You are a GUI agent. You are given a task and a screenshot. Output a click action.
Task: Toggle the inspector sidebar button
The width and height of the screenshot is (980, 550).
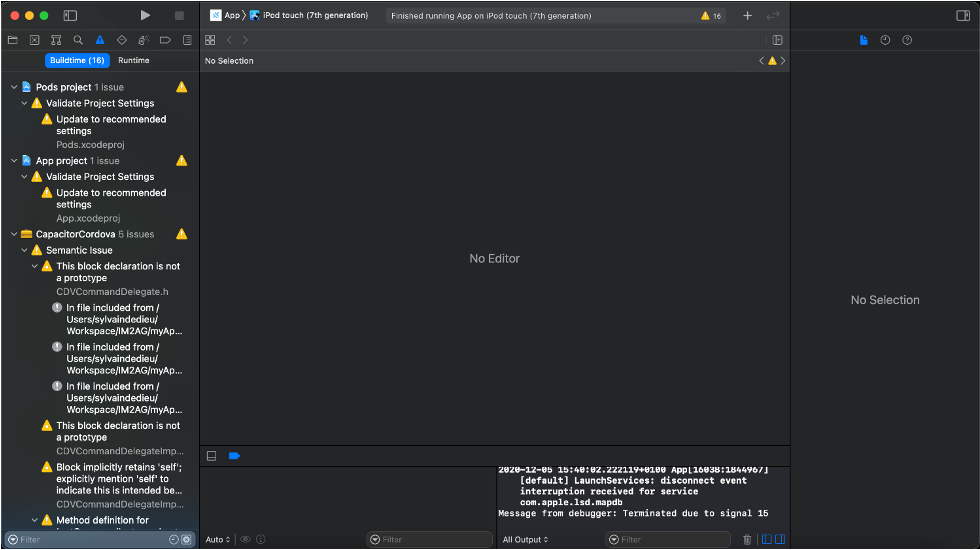[x=963, y=16]
